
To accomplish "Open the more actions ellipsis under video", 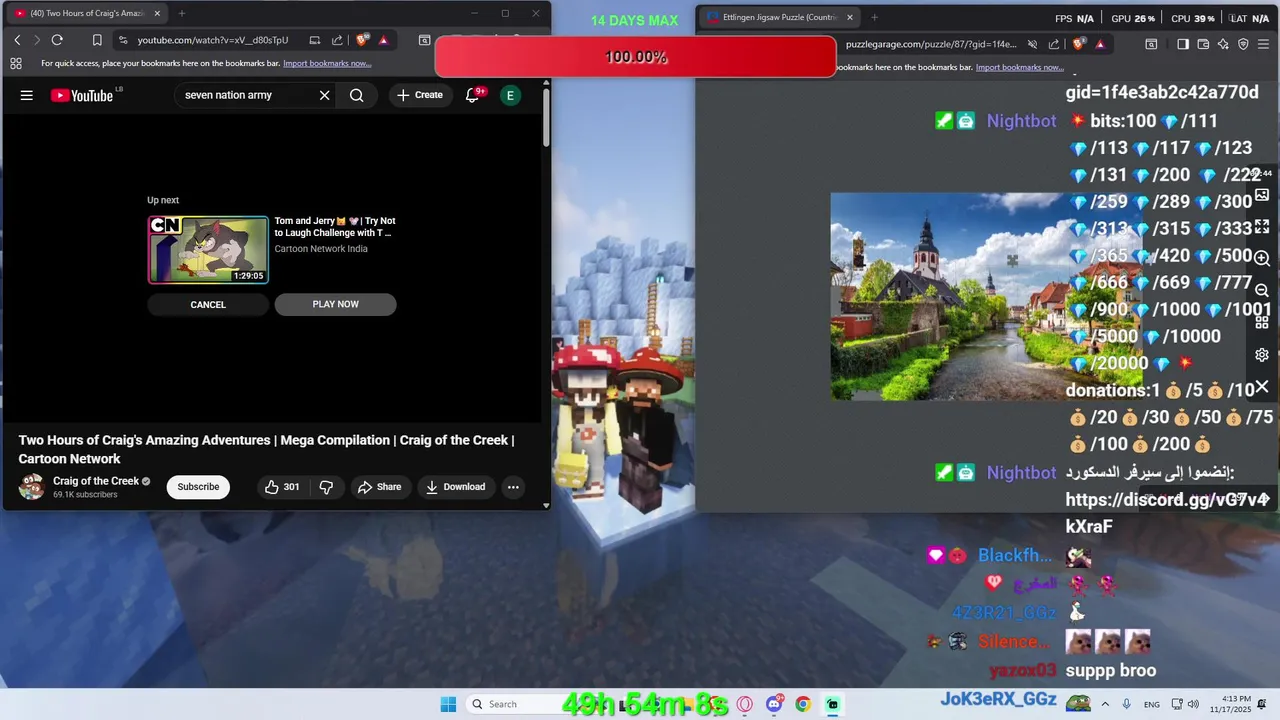I will click(x=513, y=487).
